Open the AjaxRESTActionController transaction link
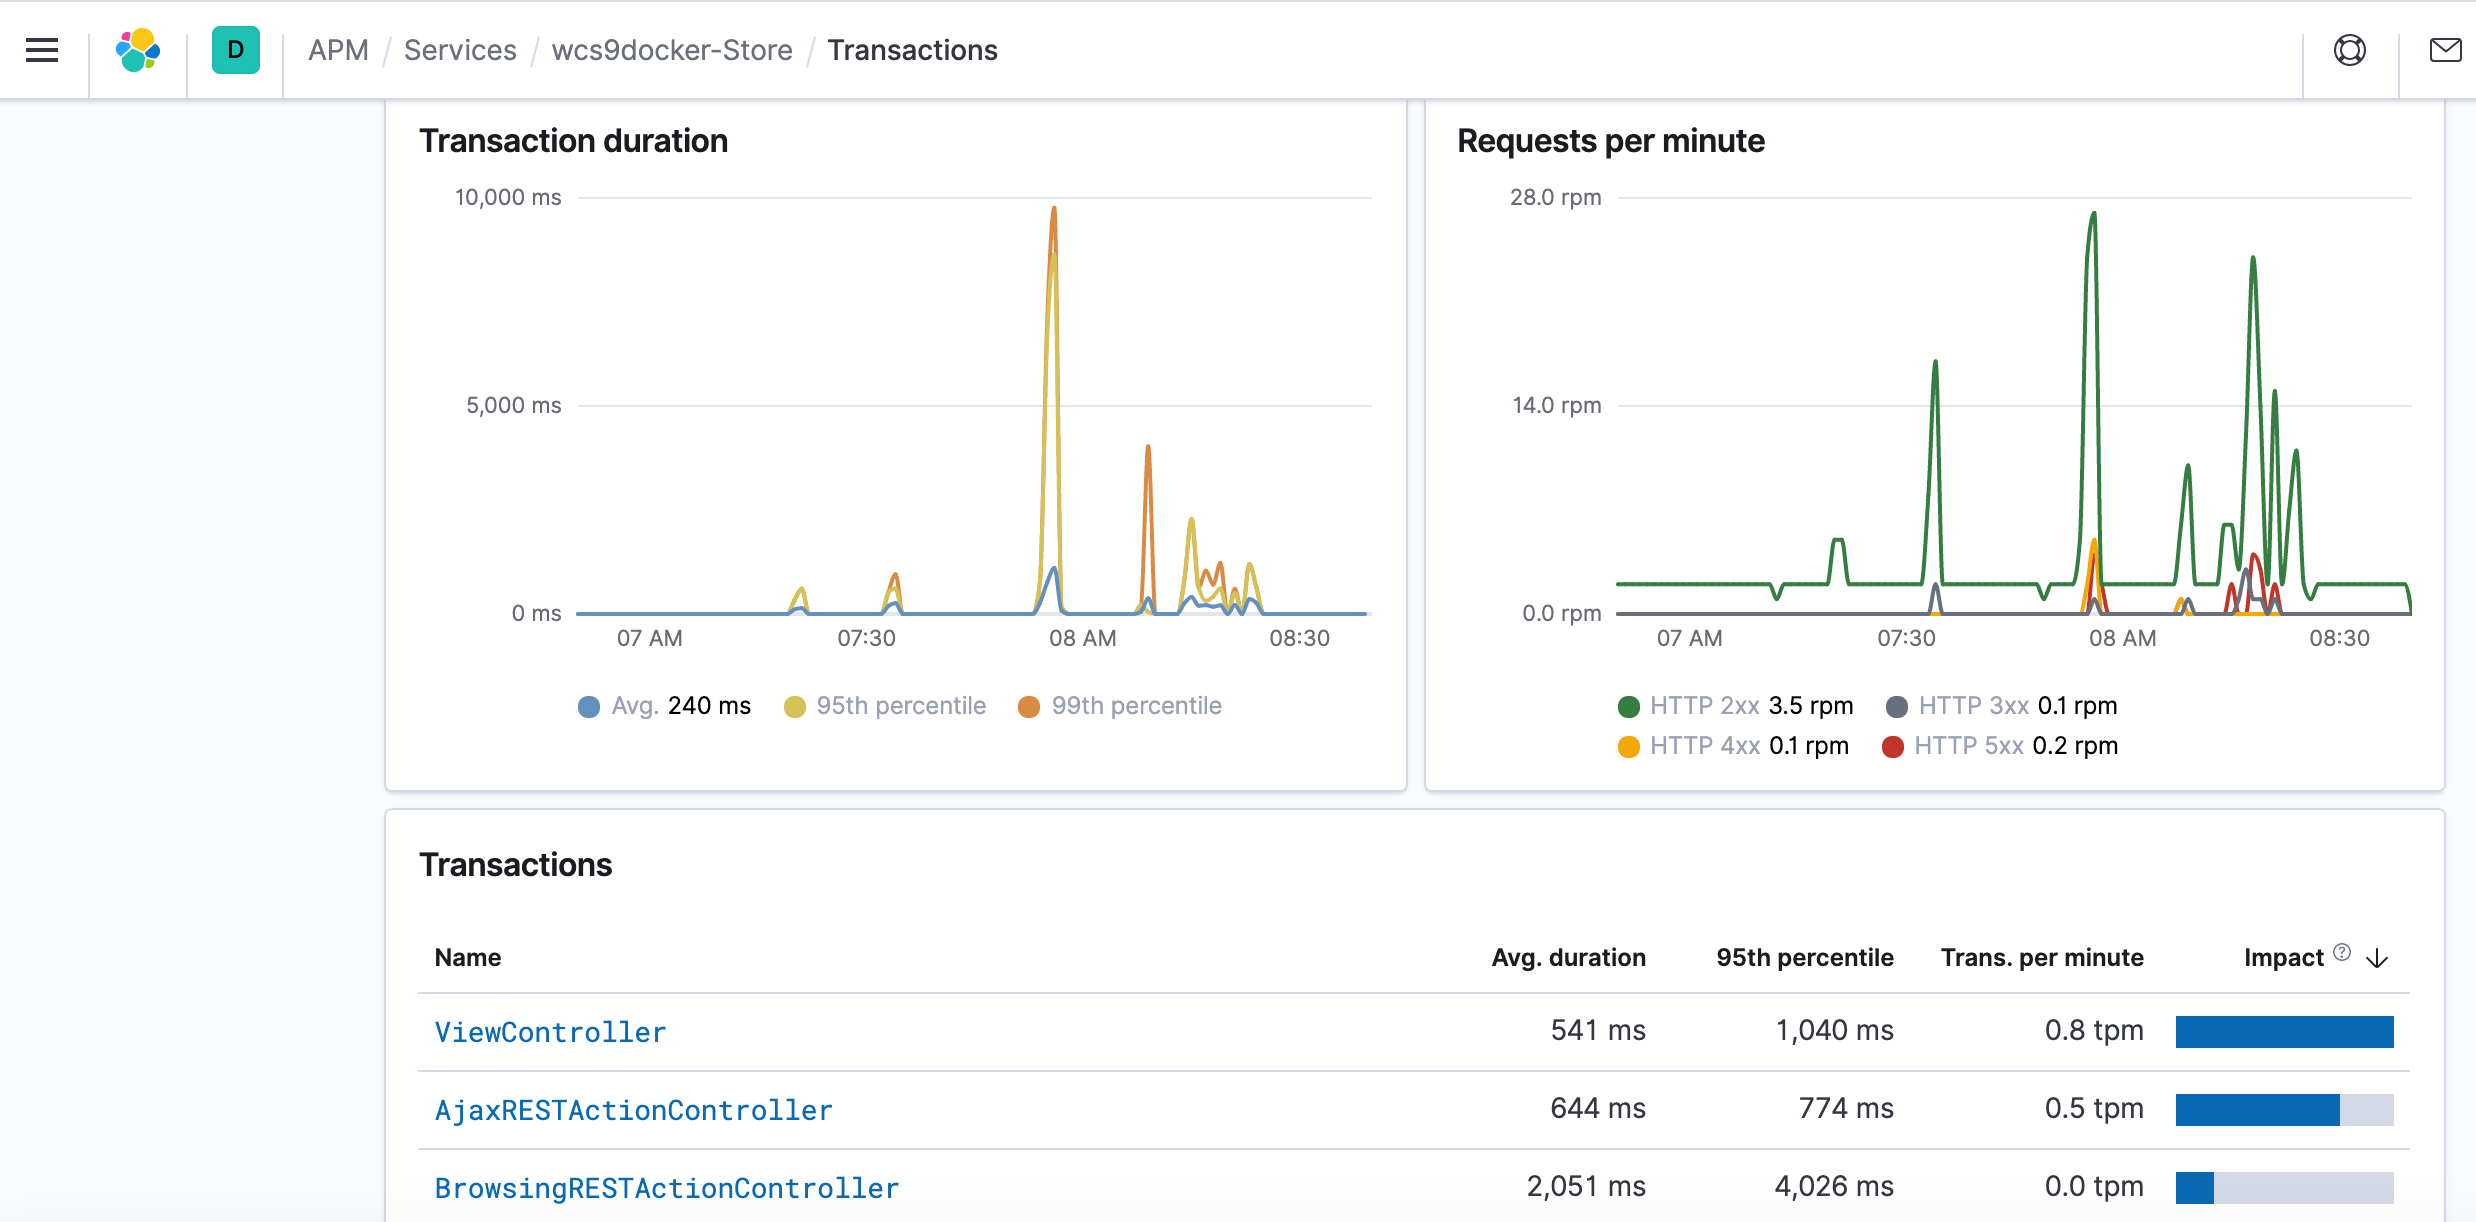This screenshot has height=1222, width=2476. 633,1110
